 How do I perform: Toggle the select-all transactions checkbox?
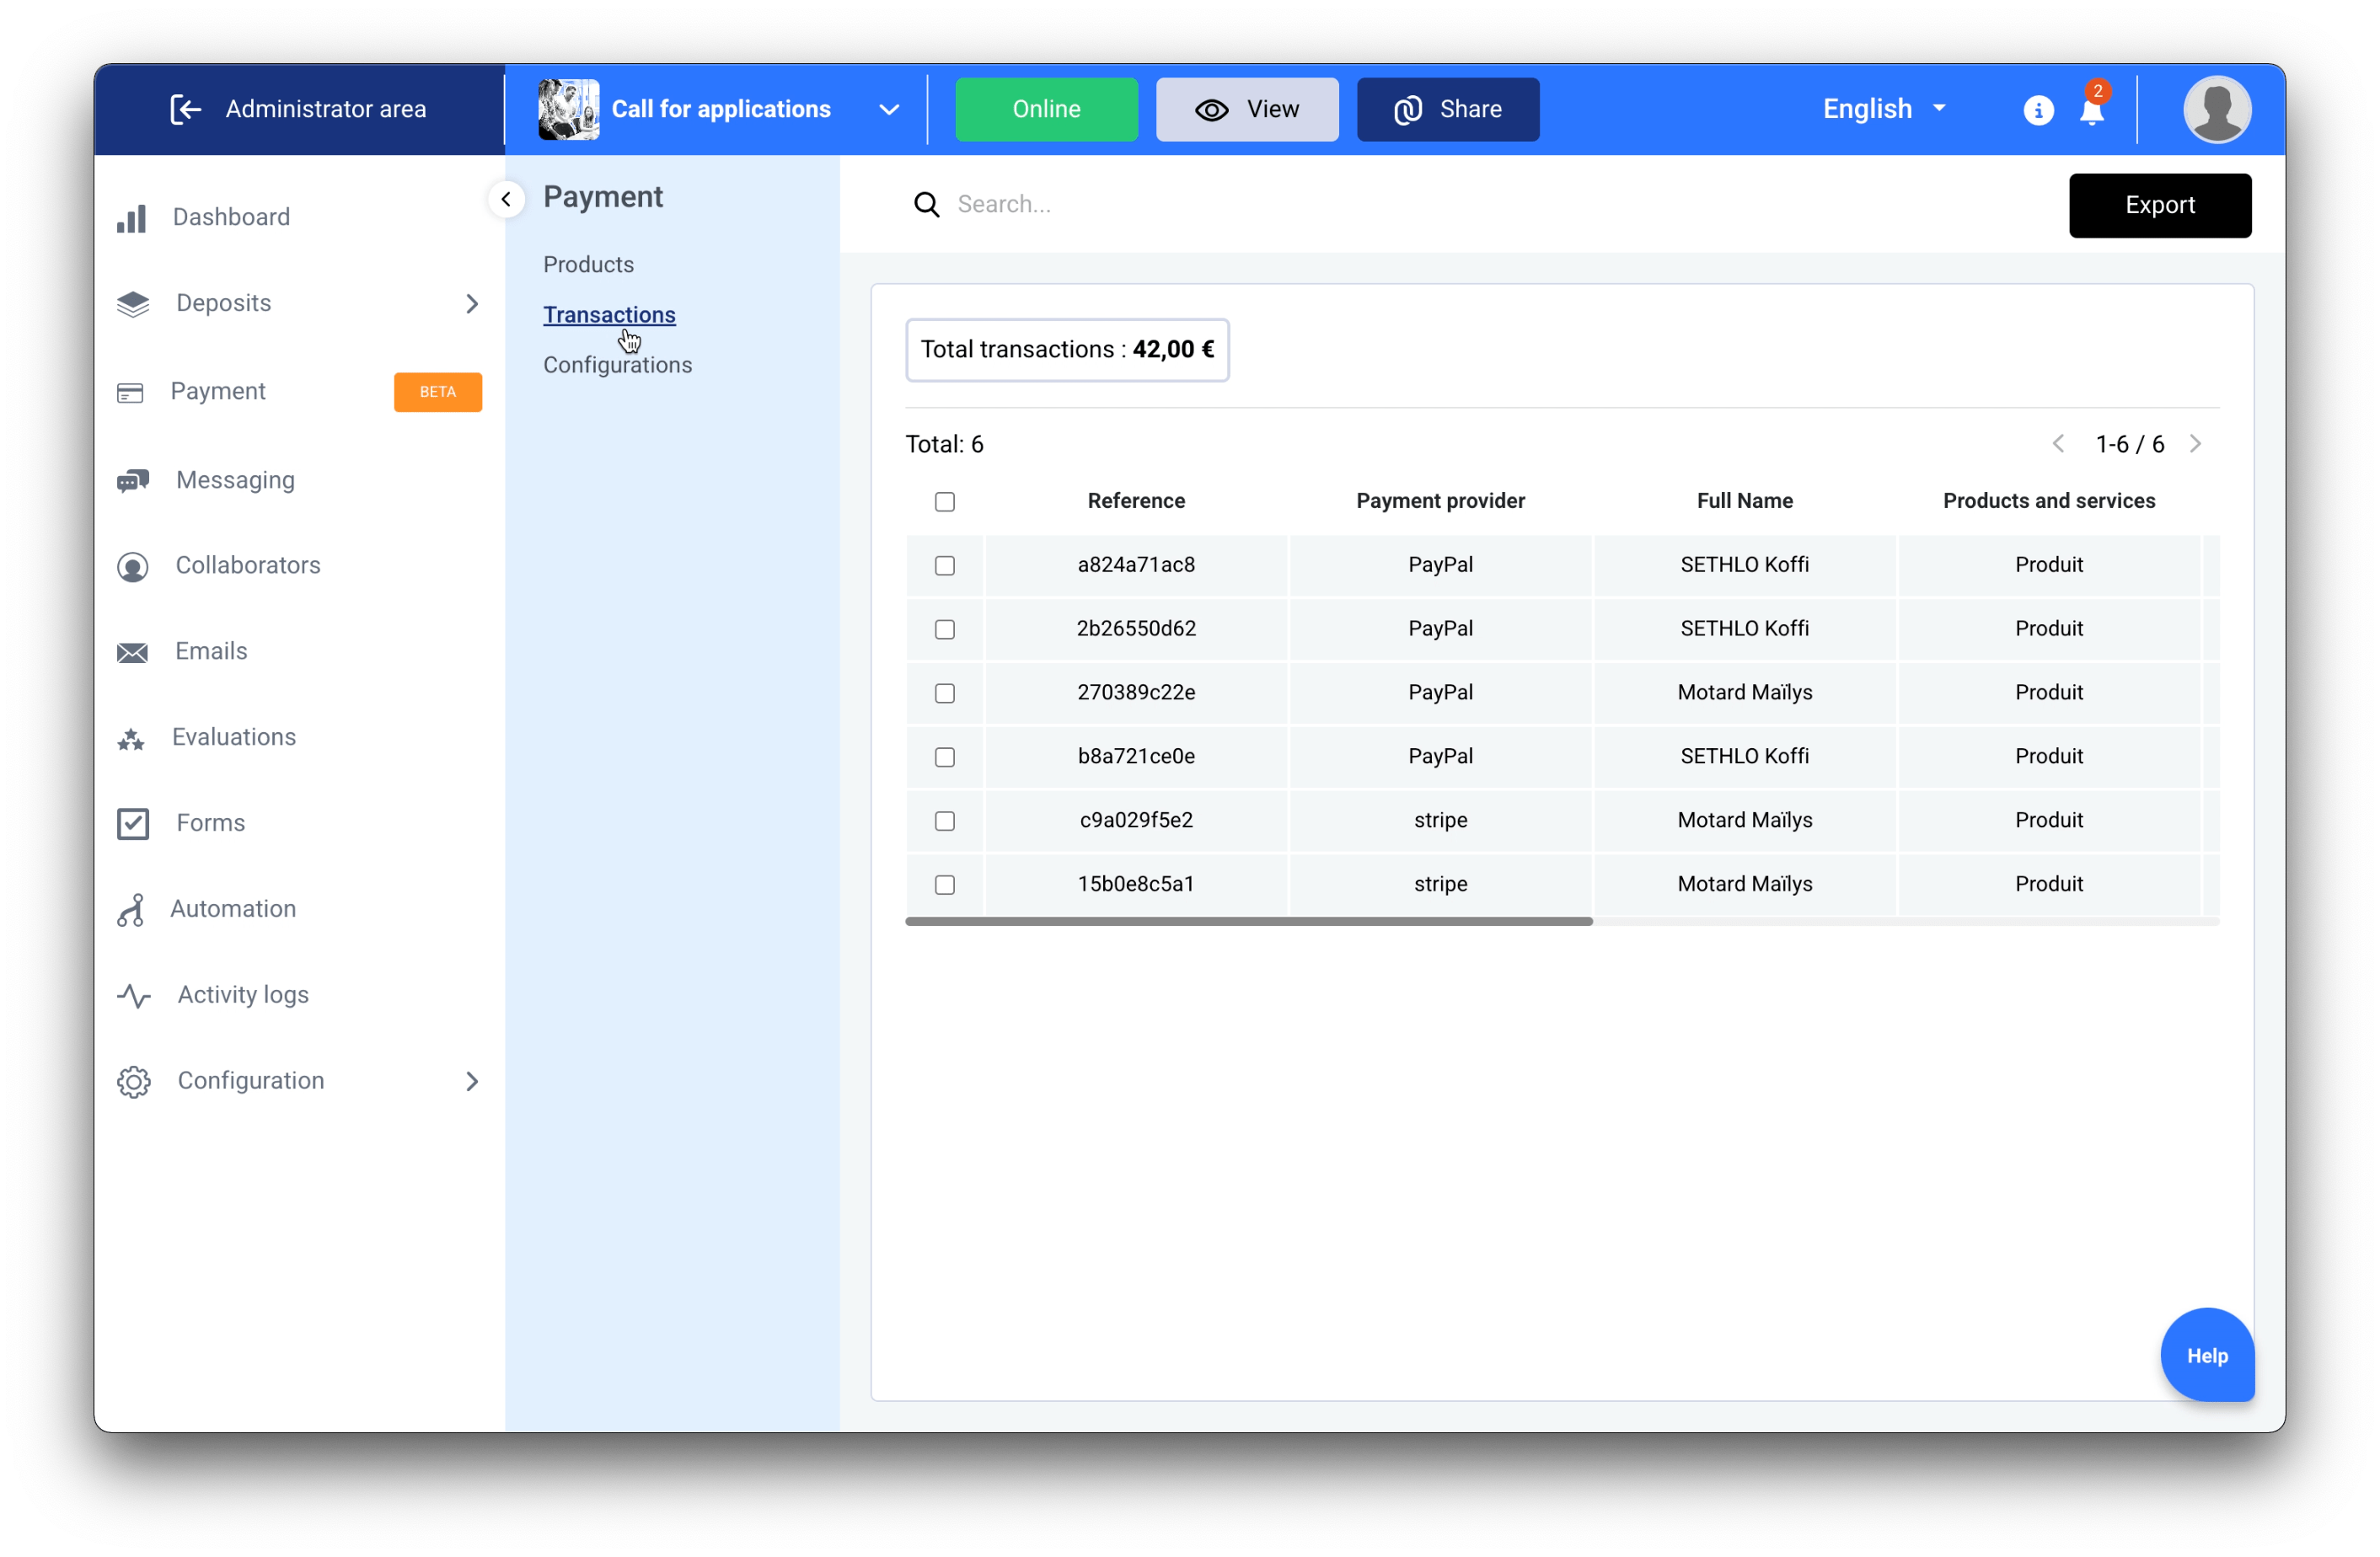tap(946, 500)
